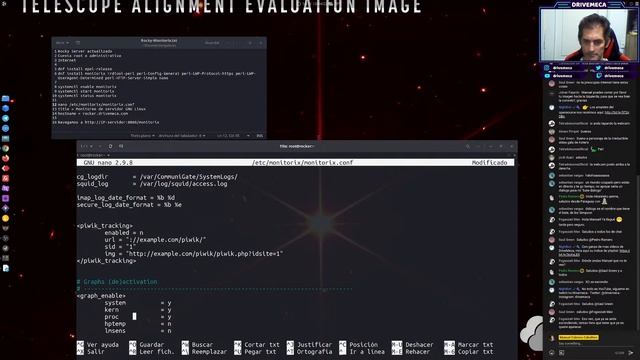The width and height of the screenshot is (640, 360).
Task: Open the Files manager icon in the dock
Action: pyautogui.click(x=5, y=98)
